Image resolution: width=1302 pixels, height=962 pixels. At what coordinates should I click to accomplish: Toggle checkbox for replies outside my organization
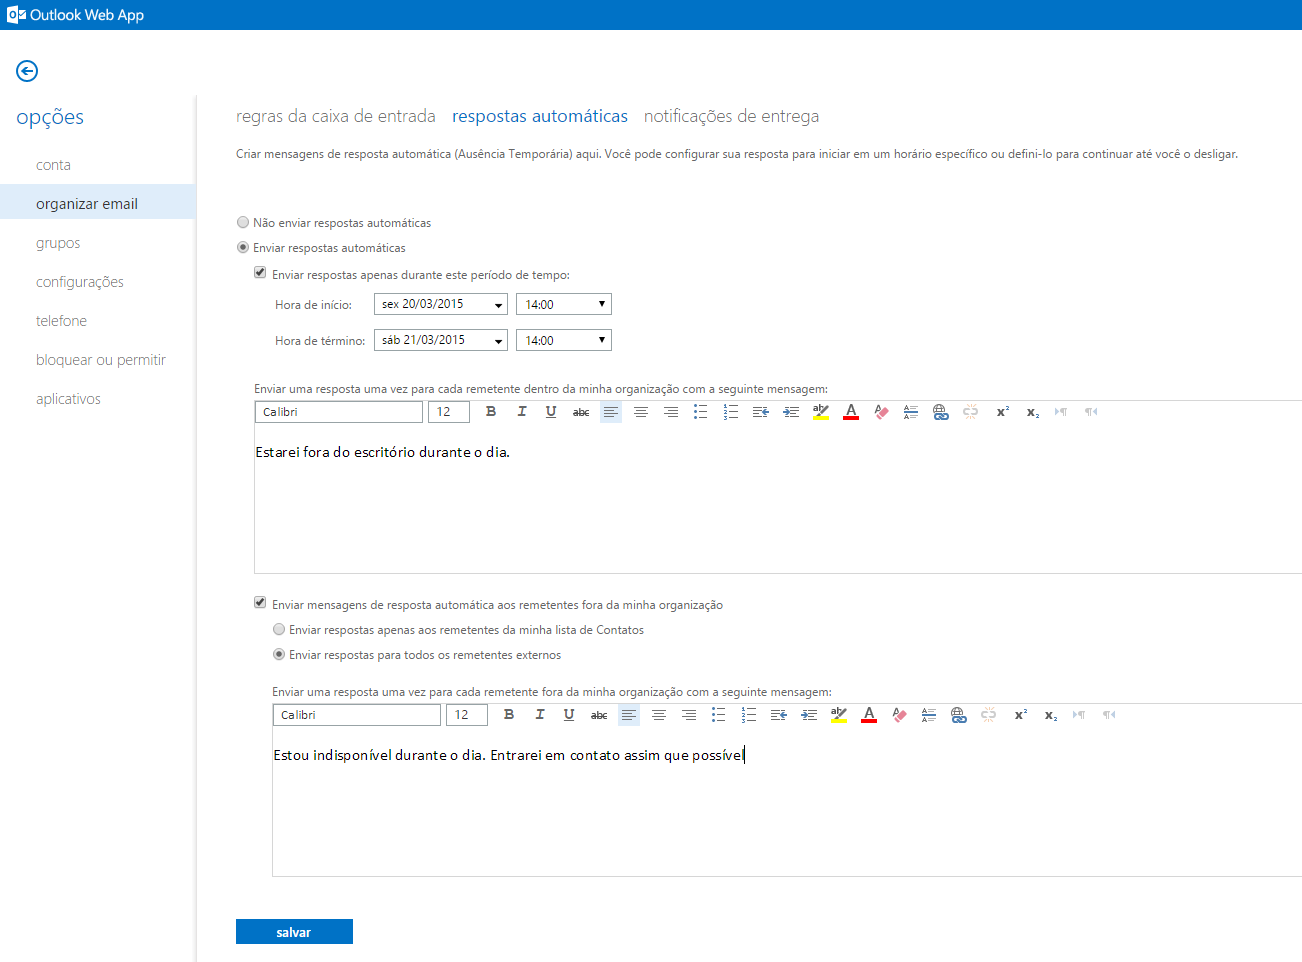(x=260, y=603)
